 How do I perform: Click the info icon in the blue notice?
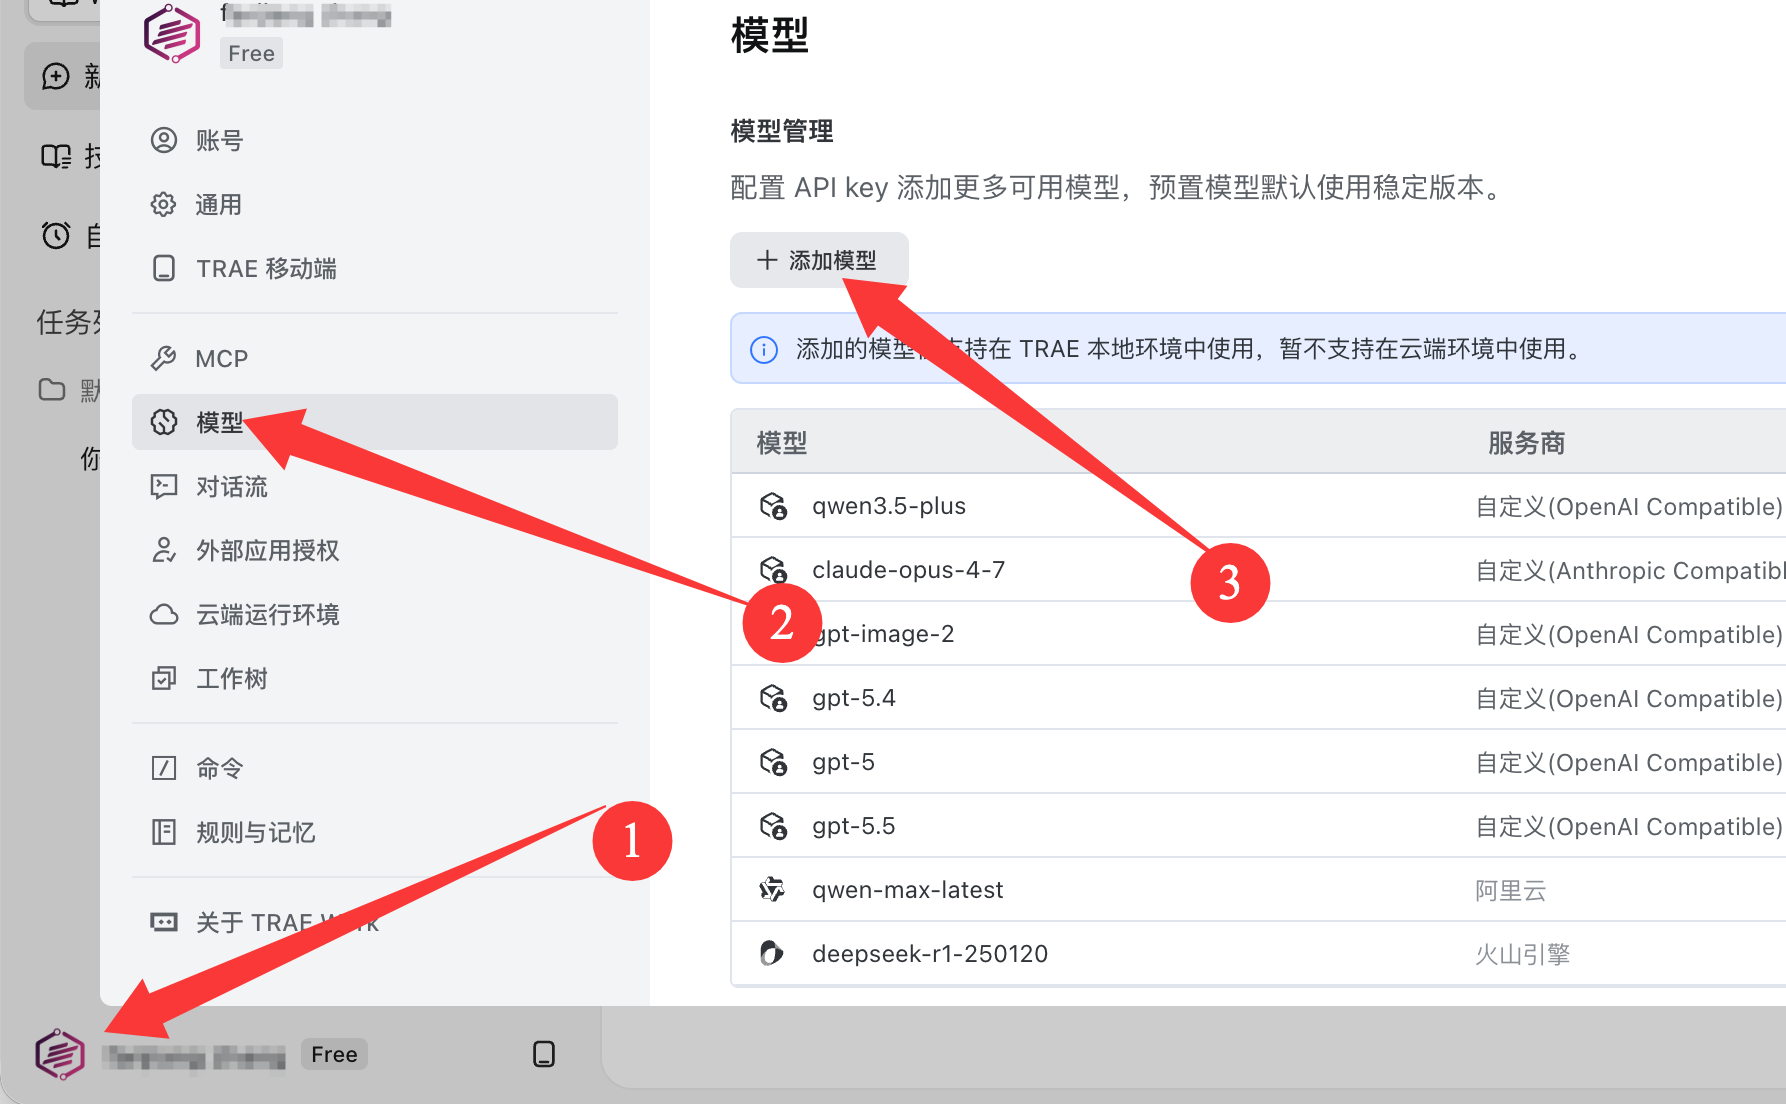click(764, 349)
